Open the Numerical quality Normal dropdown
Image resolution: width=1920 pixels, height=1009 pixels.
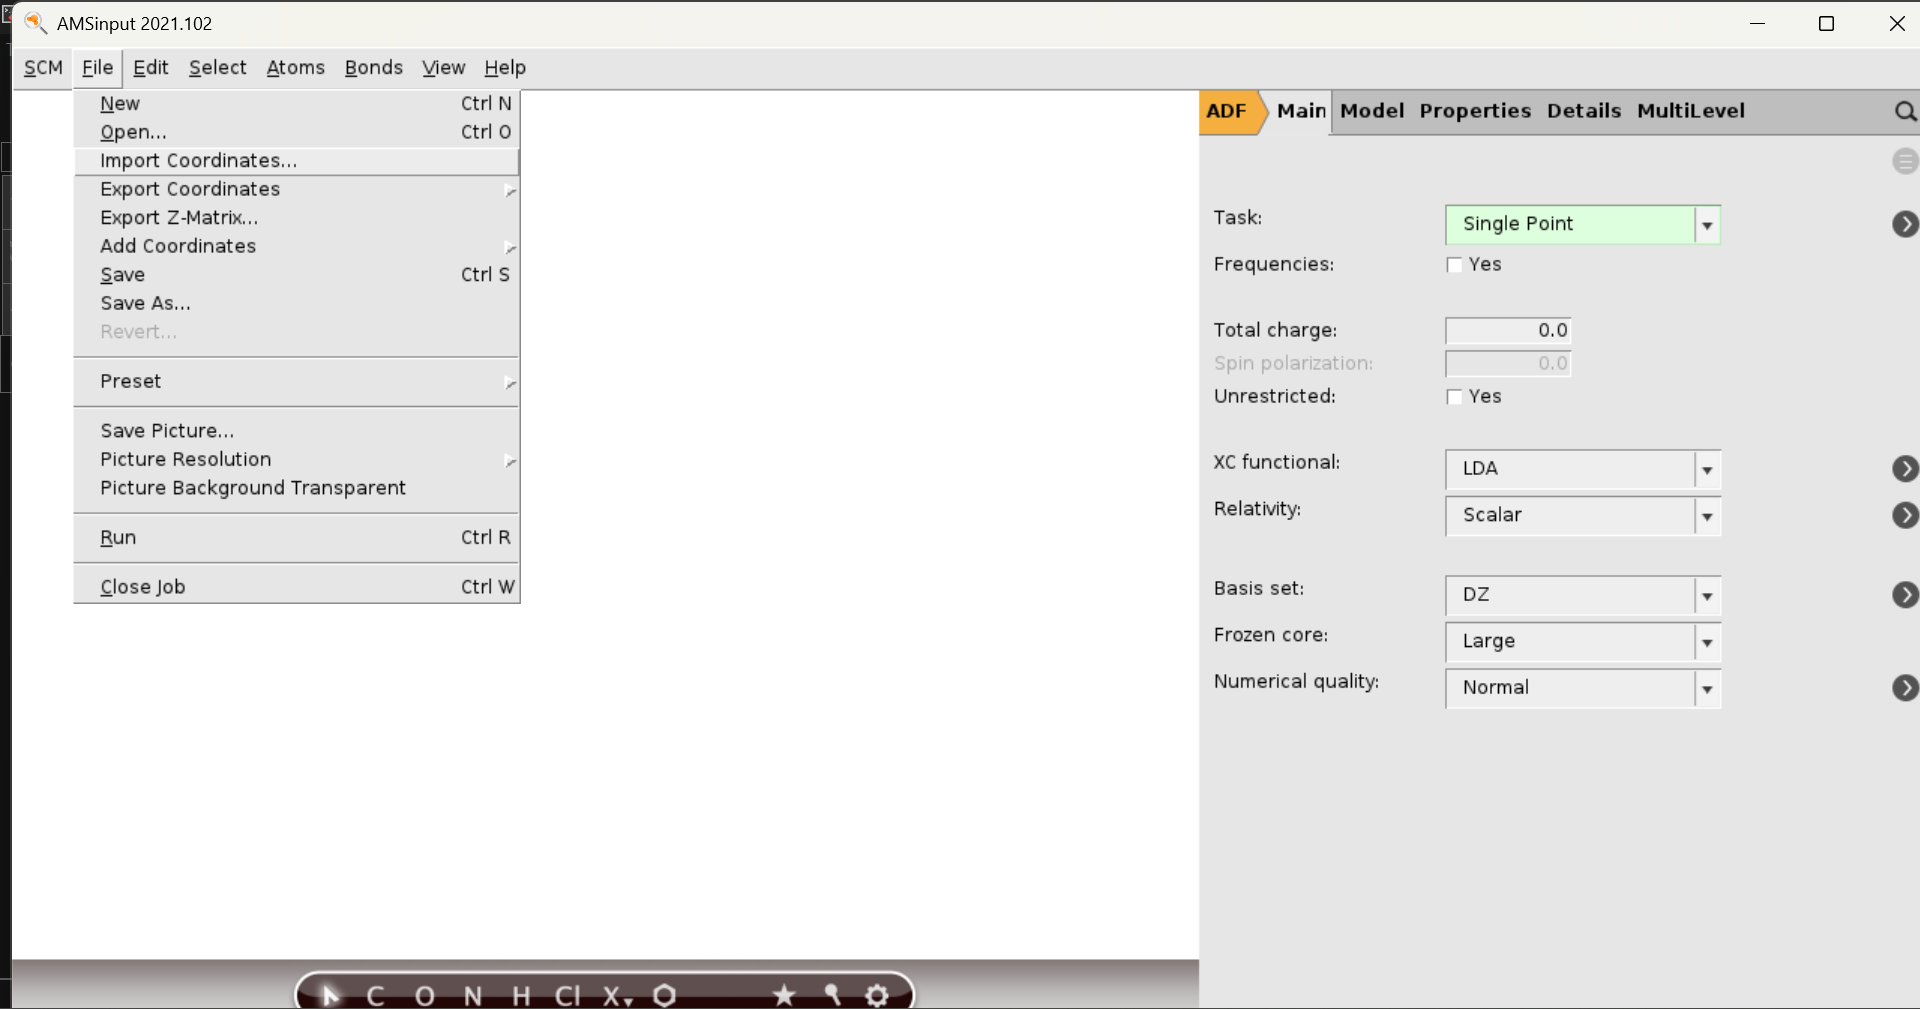point(1582,689)
